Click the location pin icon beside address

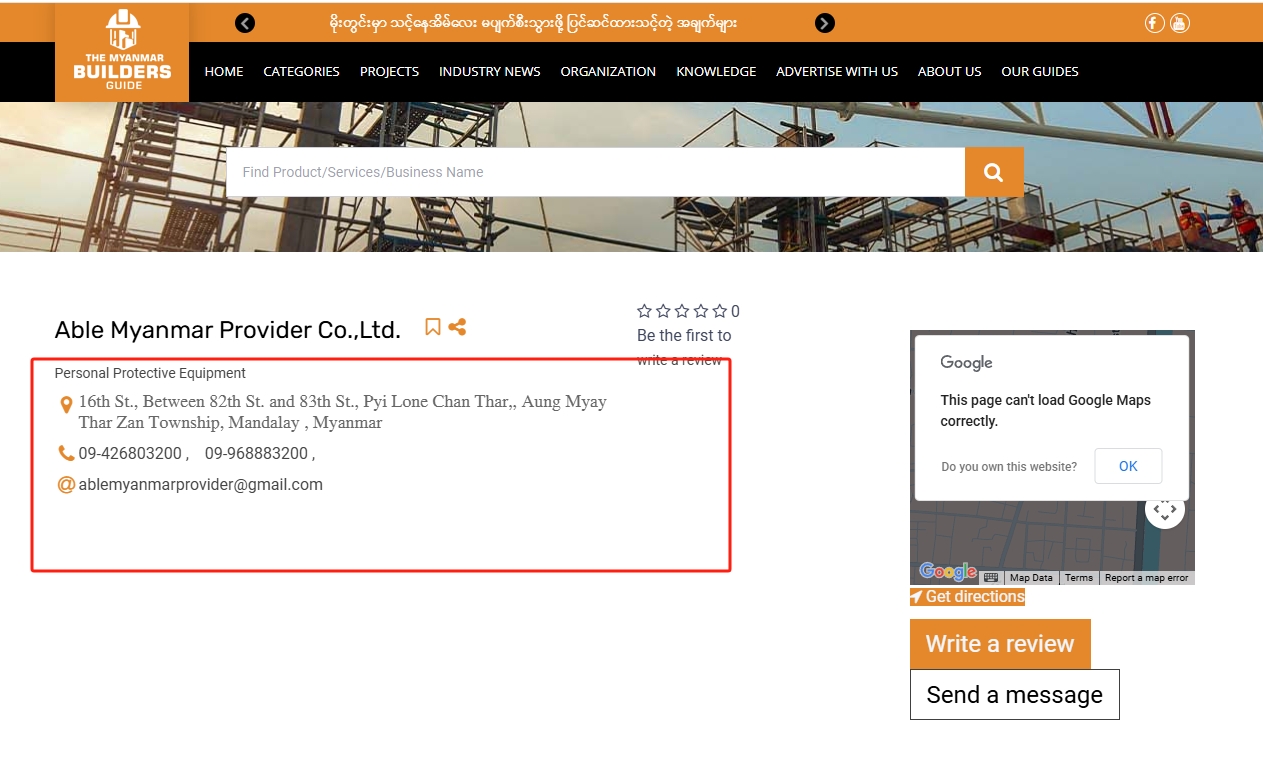coord(66,405)
